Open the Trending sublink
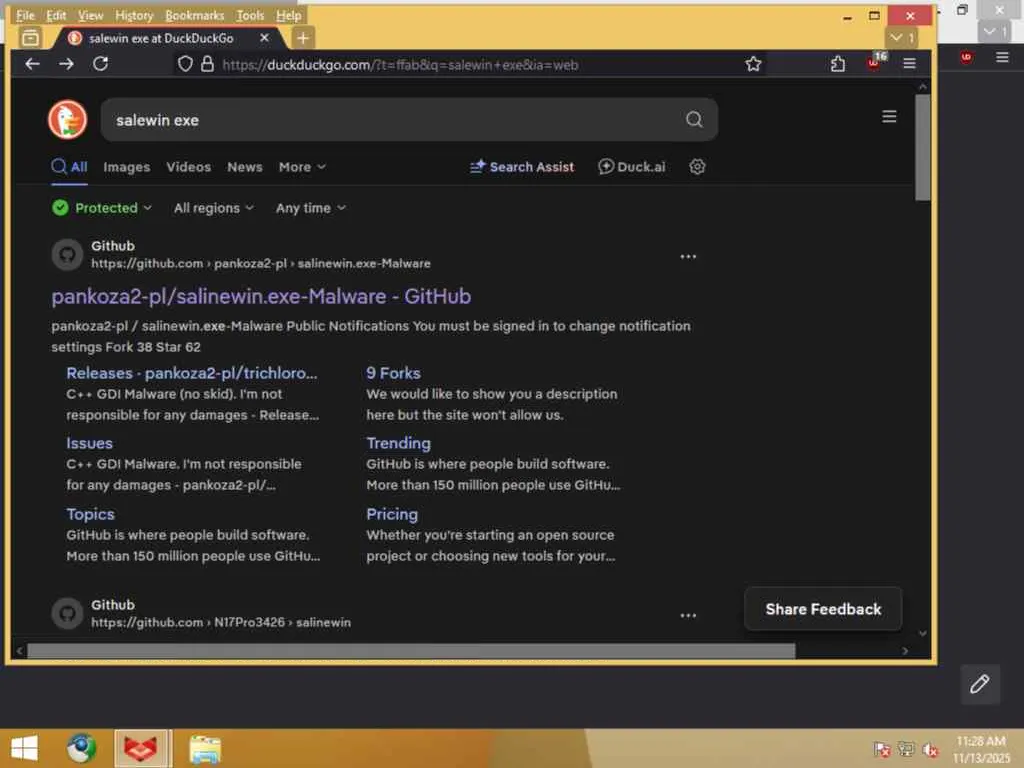Viewport: 1024px width, 768px height. (x=398, y=443)
